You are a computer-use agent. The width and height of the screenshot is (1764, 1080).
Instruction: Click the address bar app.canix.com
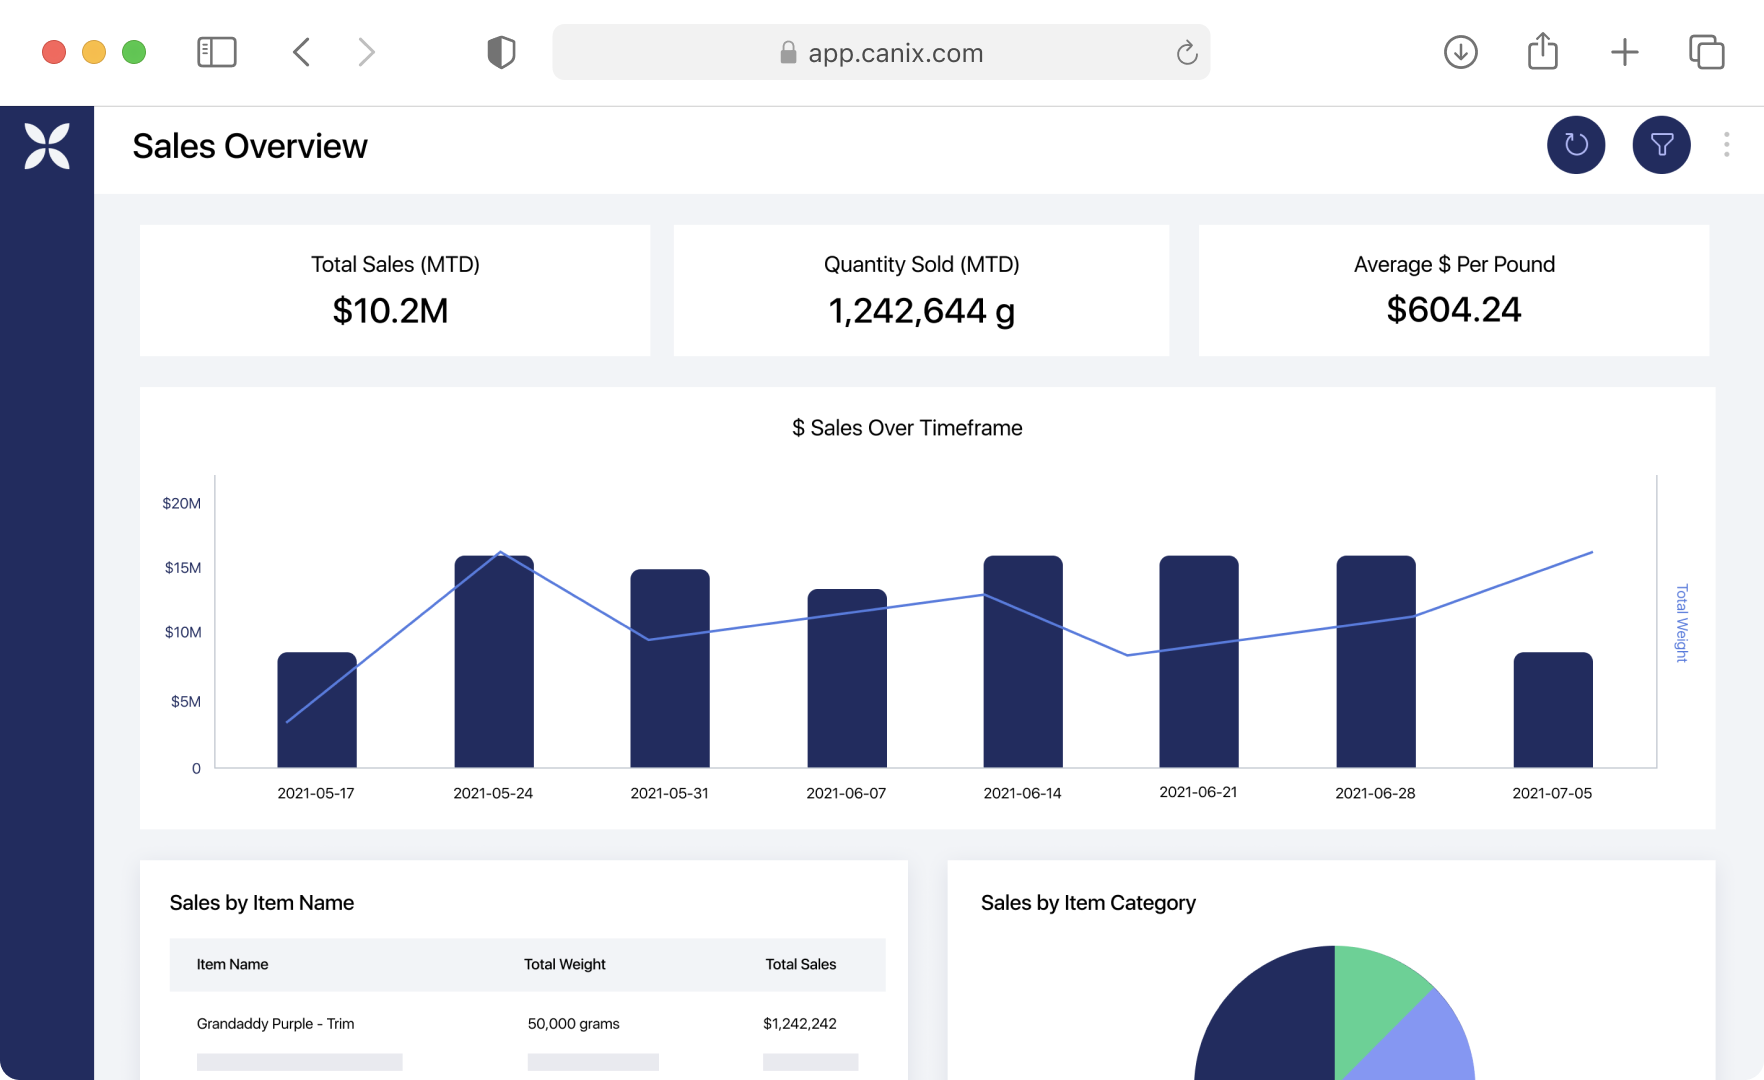pos(881,52)
